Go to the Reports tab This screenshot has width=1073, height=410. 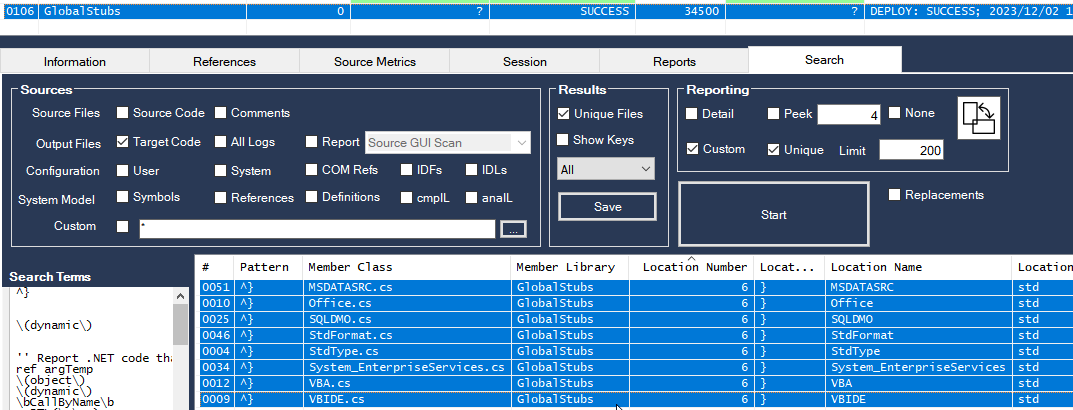coord(674,61)
